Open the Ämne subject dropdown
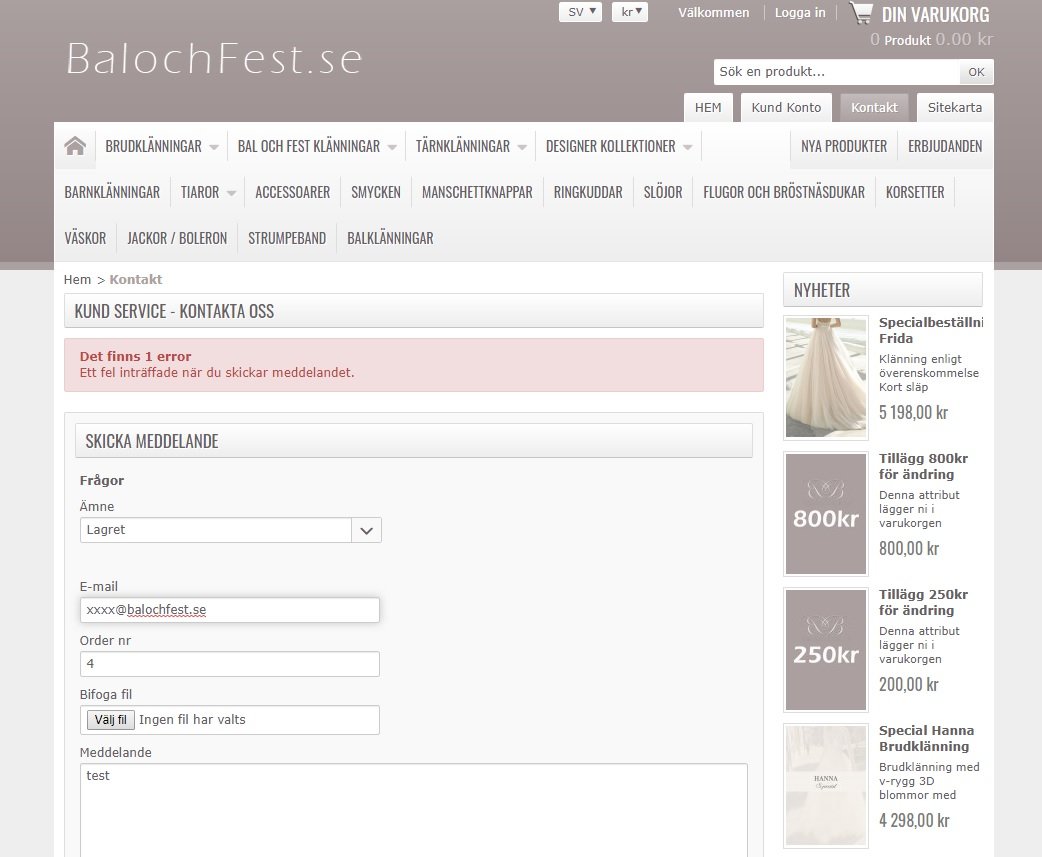 (231, 530)
